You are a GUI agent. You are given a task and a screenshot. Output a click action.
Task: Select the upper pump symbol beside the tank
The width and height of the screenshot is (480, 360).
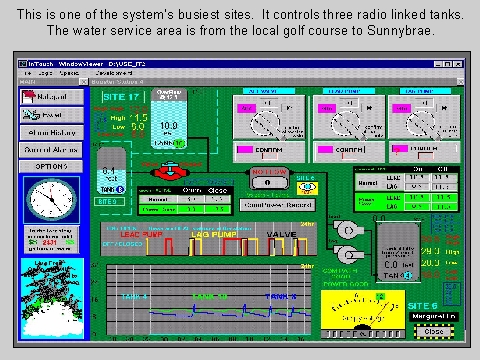click(348, 230)
